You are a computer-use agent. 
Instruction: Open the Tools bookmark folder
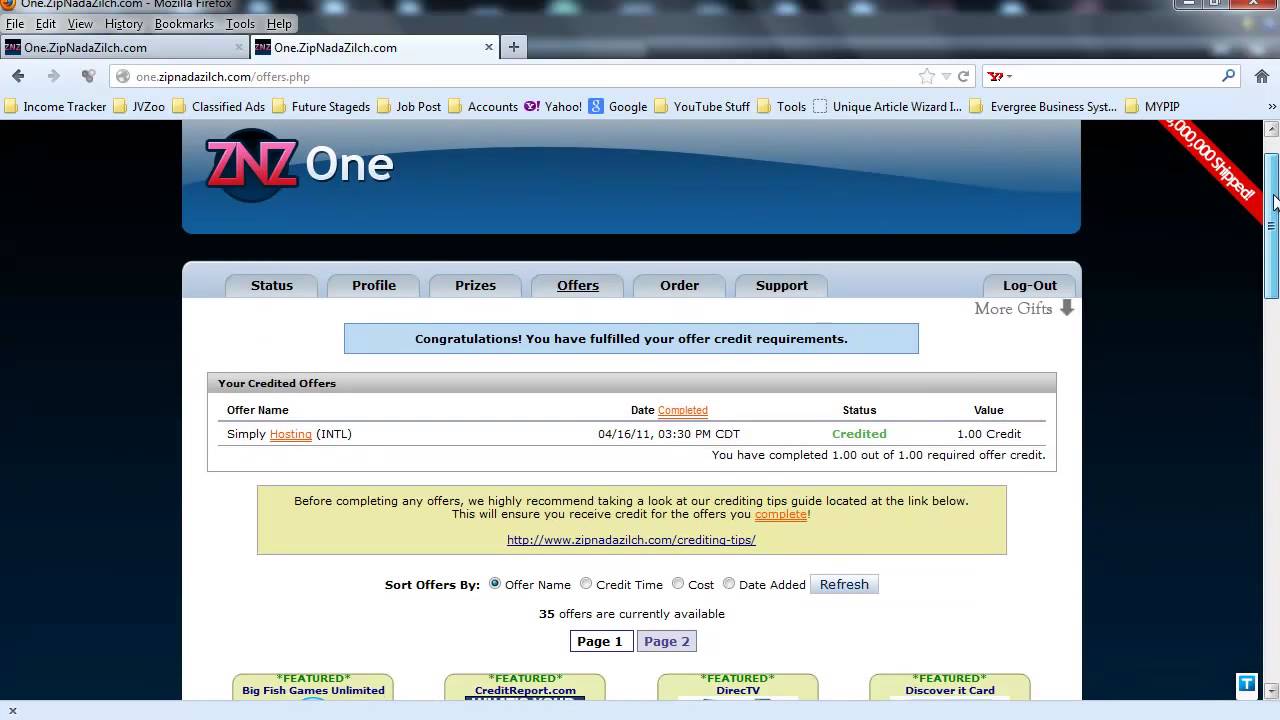(782, 106)
